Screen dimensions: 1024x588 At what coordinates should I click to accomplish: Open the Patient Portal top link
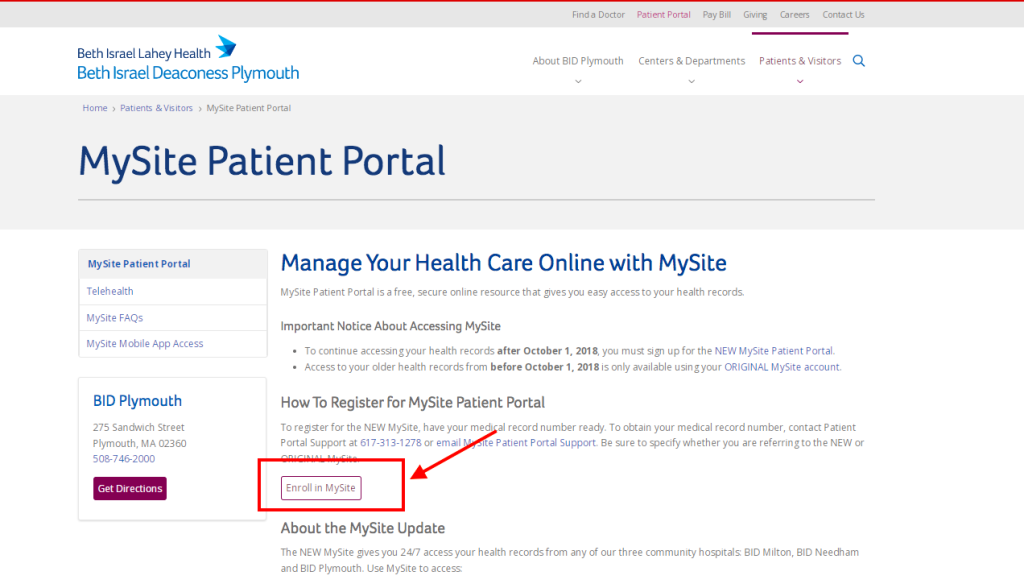(x=664, y=14)
